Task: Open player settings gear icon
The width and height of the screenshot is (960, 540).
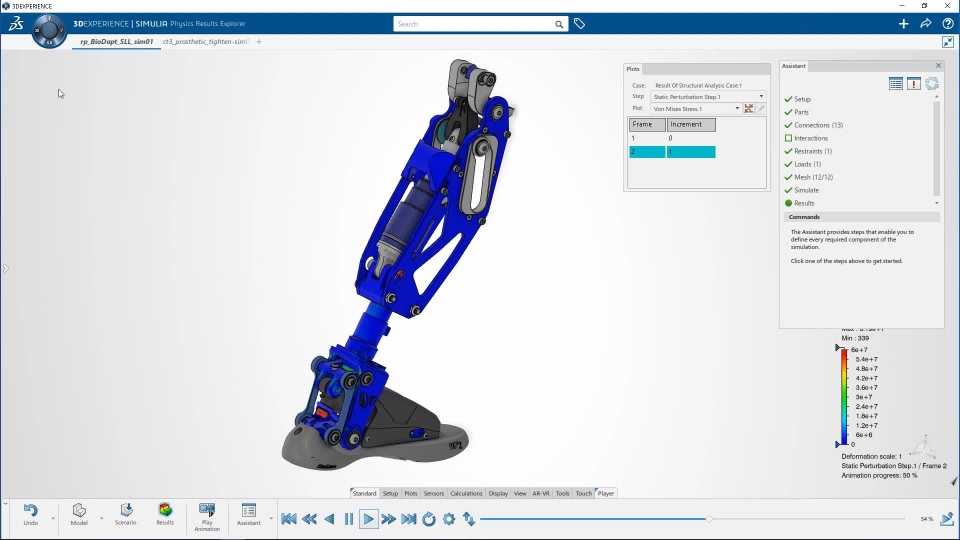Action: pyautogui.click(x=449, y=519)
